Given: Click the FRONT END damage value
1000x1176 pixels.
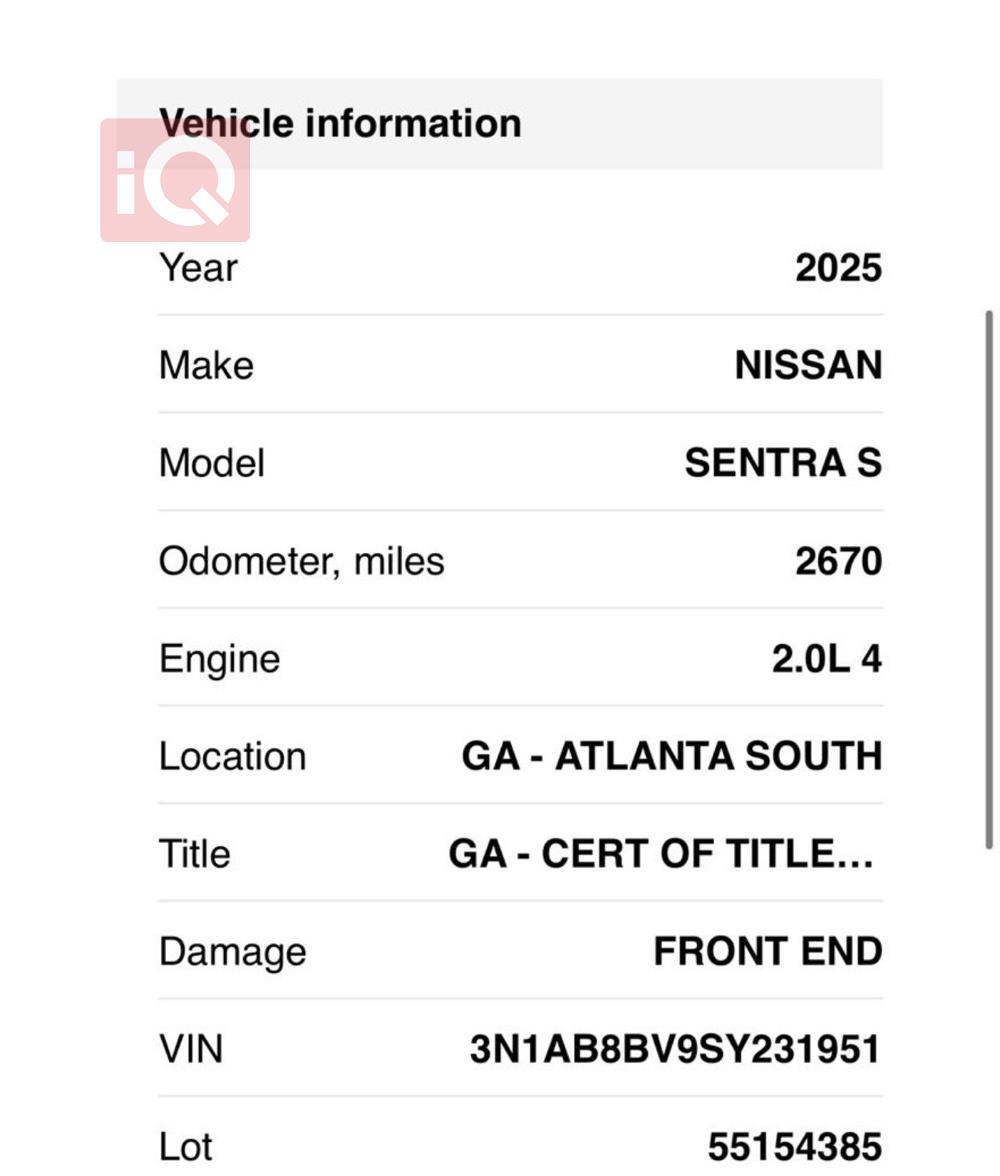Looking at the screenshot, I should point(767,951).
